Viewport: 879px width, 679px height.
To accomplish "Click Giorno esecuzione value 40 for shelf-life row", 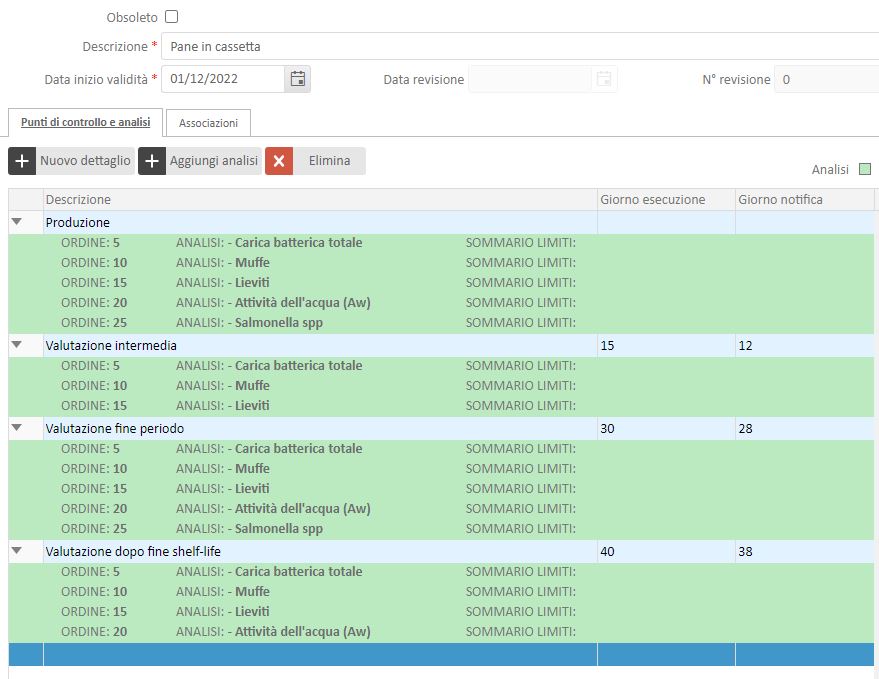I will click(x=607, y=552).
